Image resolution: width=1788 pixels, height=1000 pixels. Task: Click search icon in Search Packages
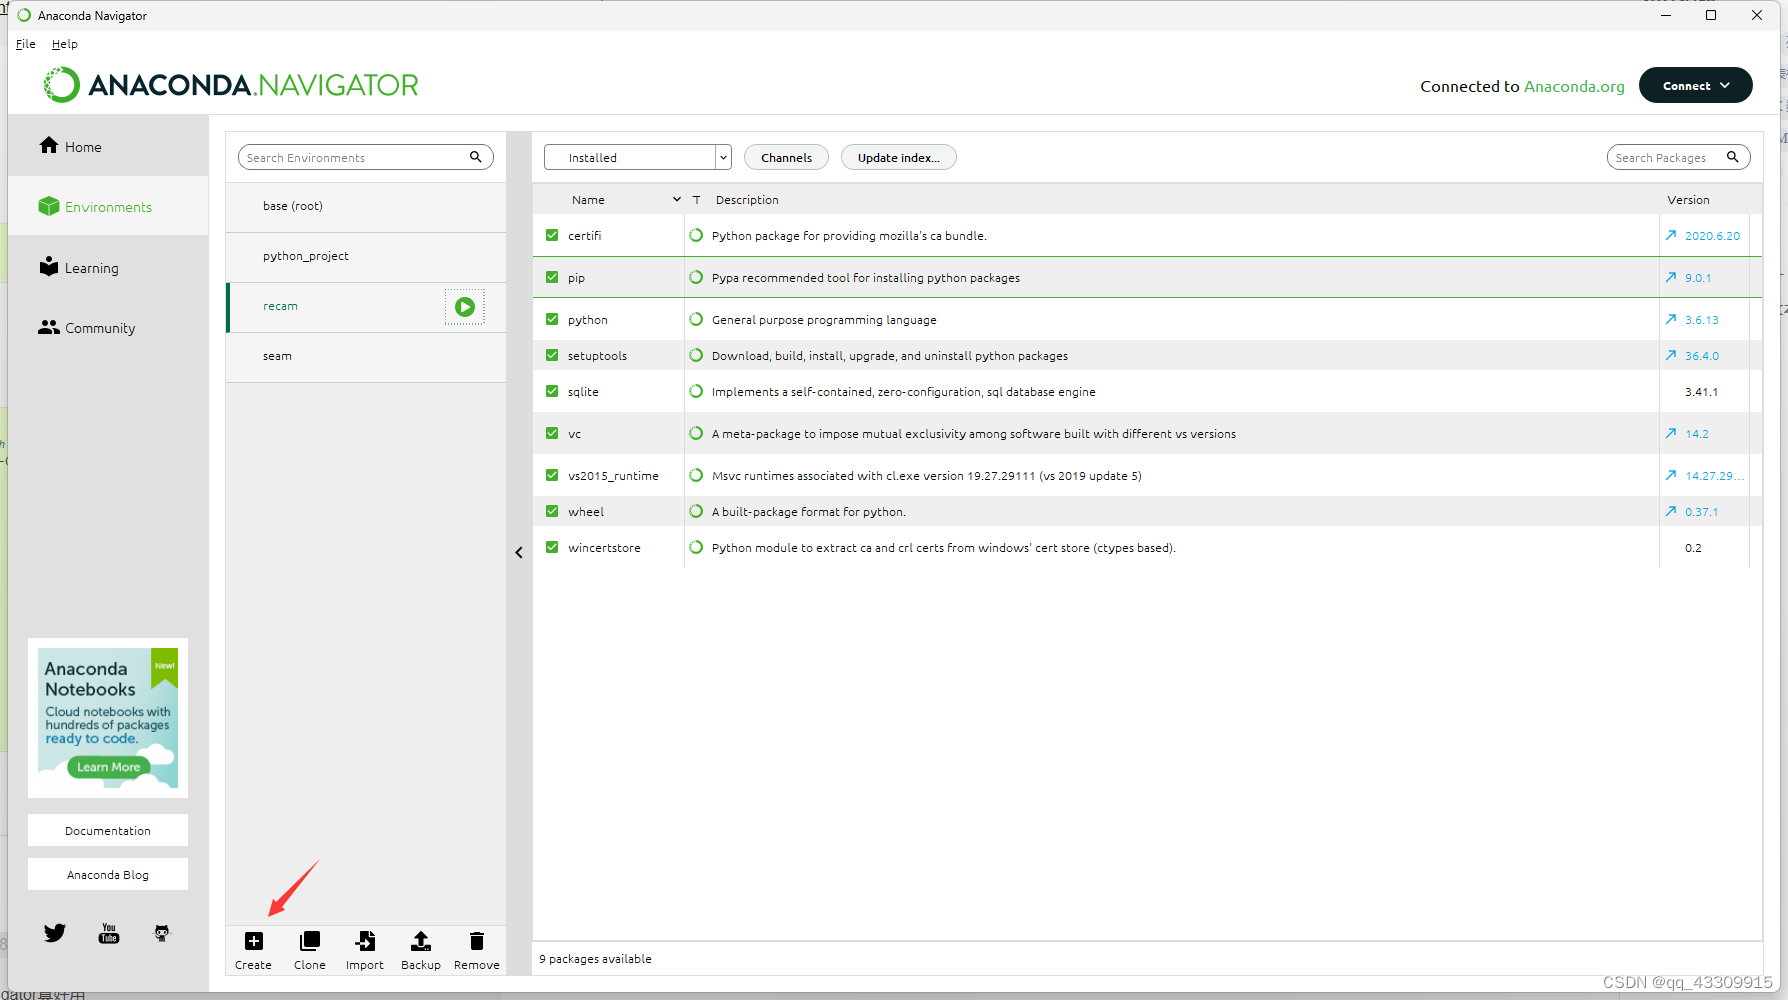1733,157
